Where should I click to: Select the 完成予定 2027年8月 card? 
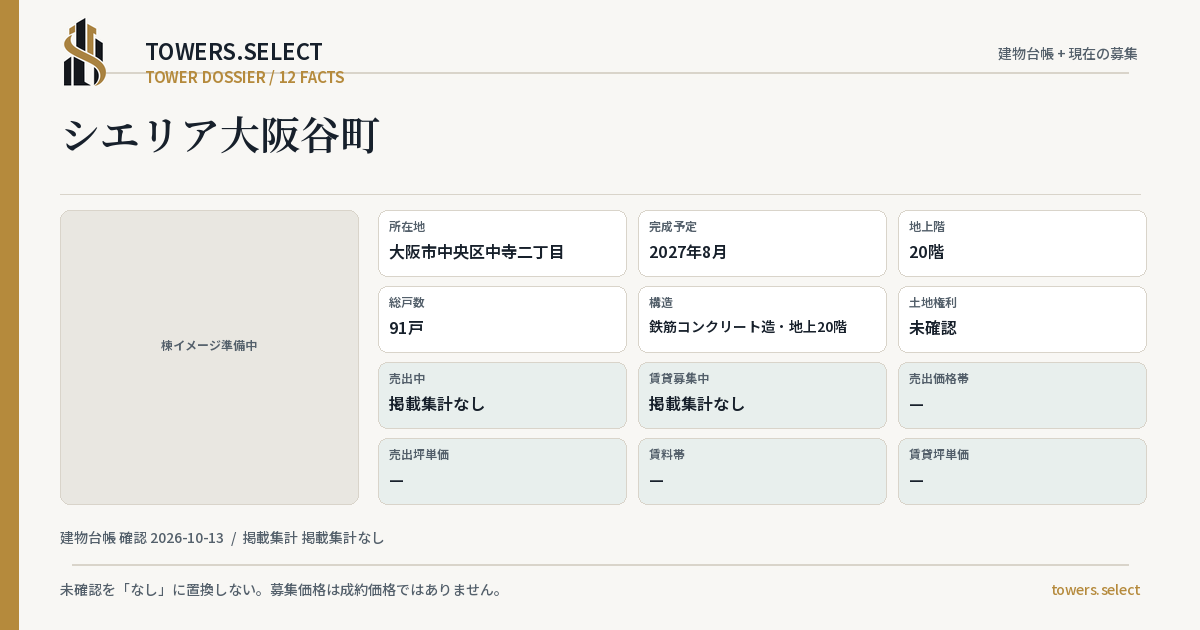coord(762,243)
